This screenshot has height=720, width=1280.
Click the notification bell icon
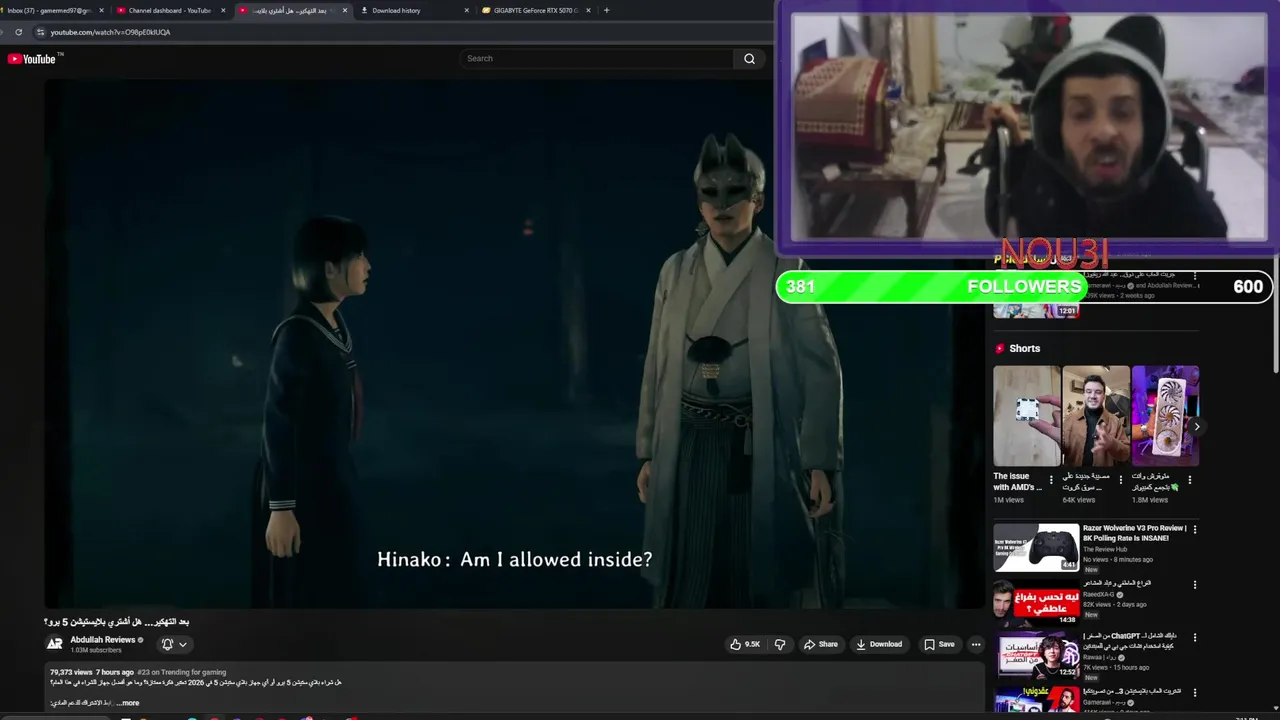(167, 644)
